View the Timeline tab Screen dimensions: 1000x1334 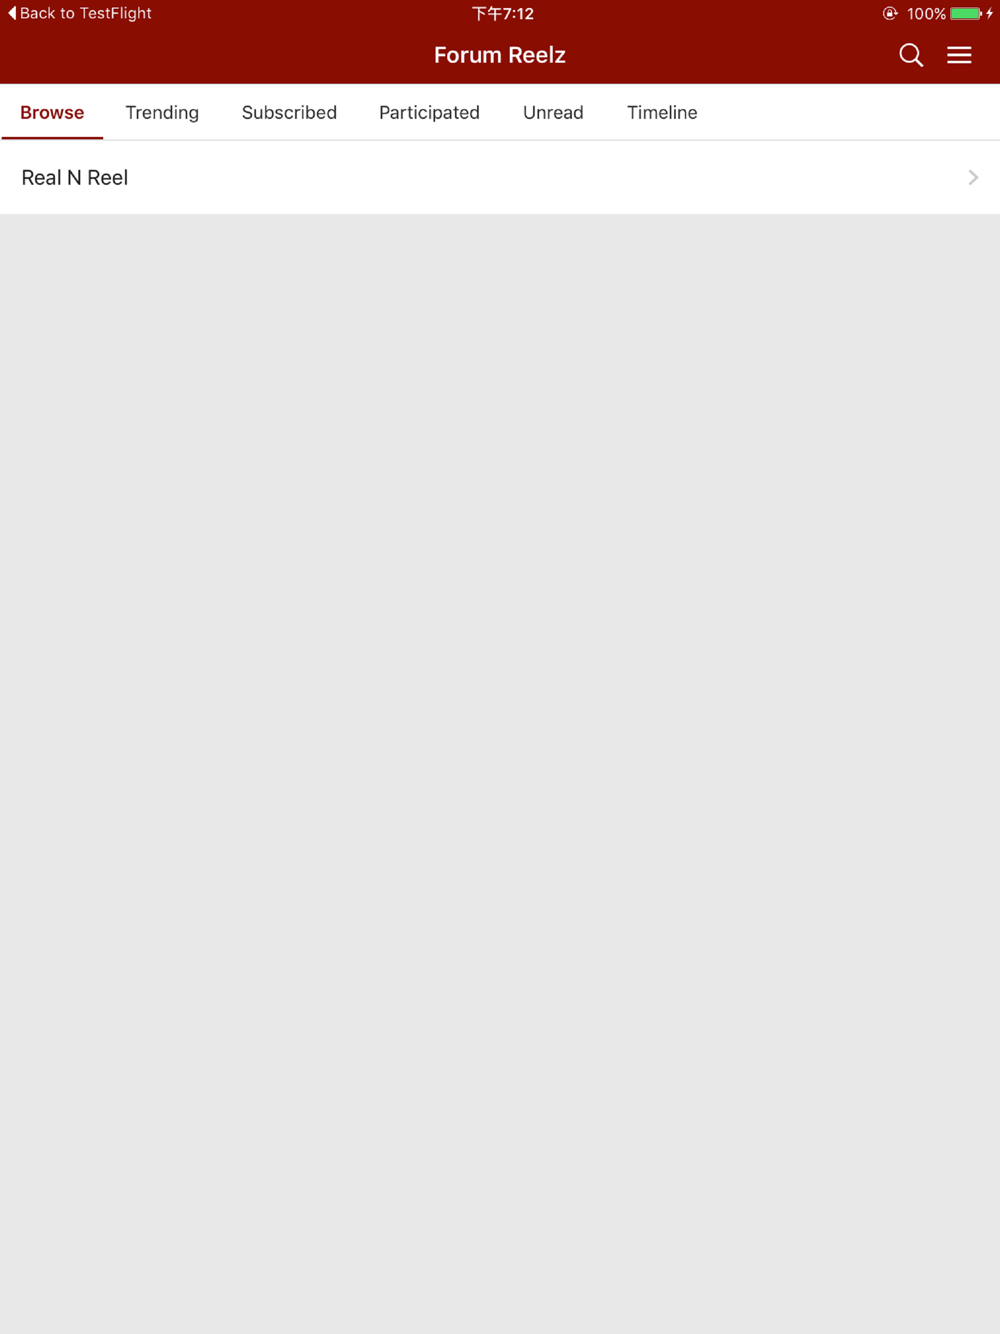pyautogui.click(x=662, y=112)
